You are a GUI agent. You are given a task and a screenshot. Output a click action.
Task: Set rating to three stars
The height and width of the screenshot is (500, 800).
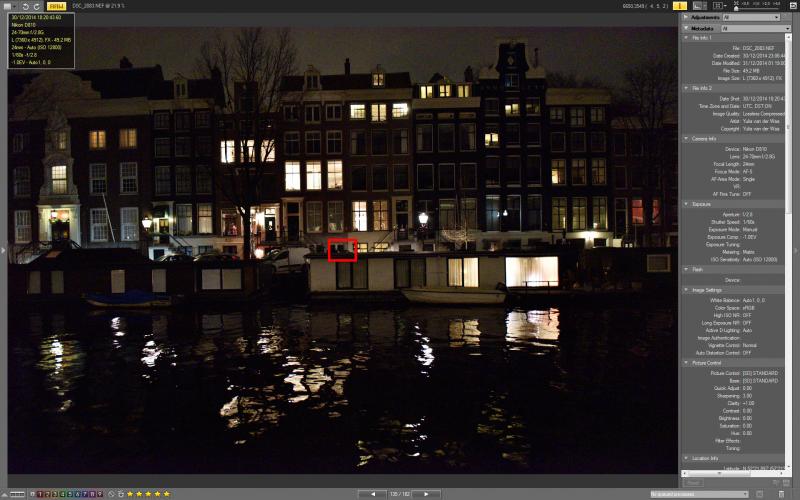[148, 494]
